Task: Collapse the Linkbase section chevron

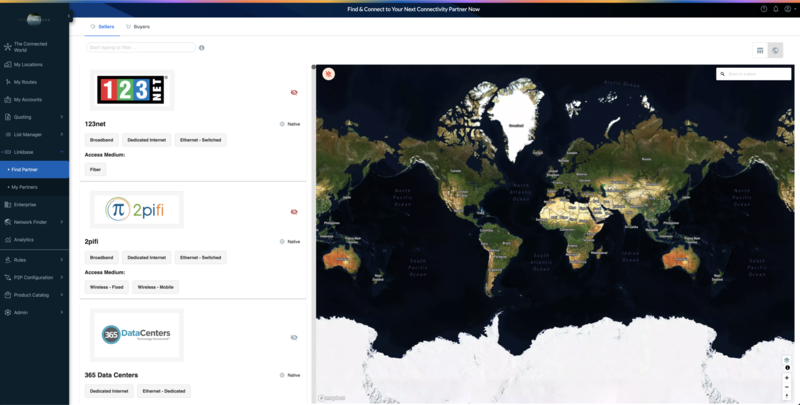Action: point(62,152)
